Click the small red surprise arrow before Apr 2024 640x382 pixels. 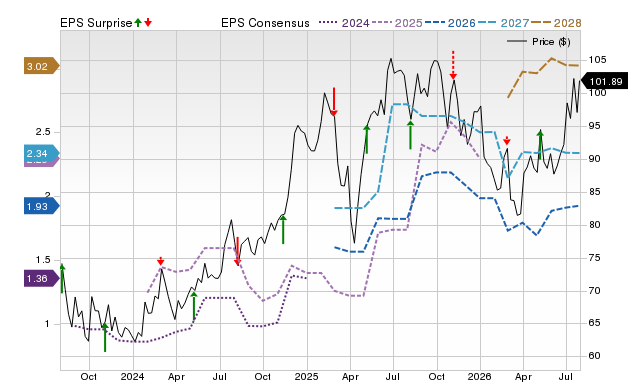160,261
